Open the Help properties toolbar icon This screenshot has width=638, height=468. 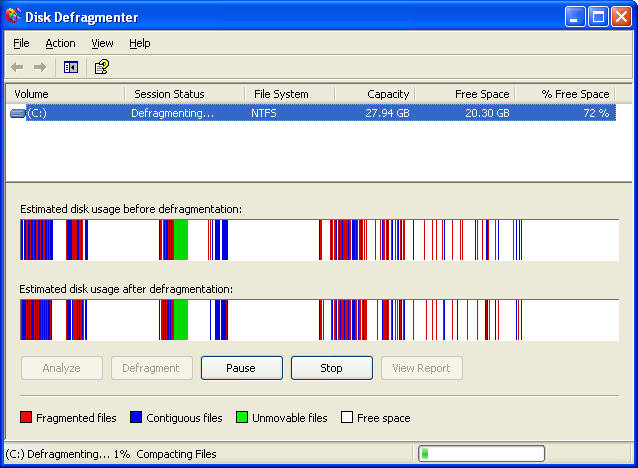click(x=102, y=67)
